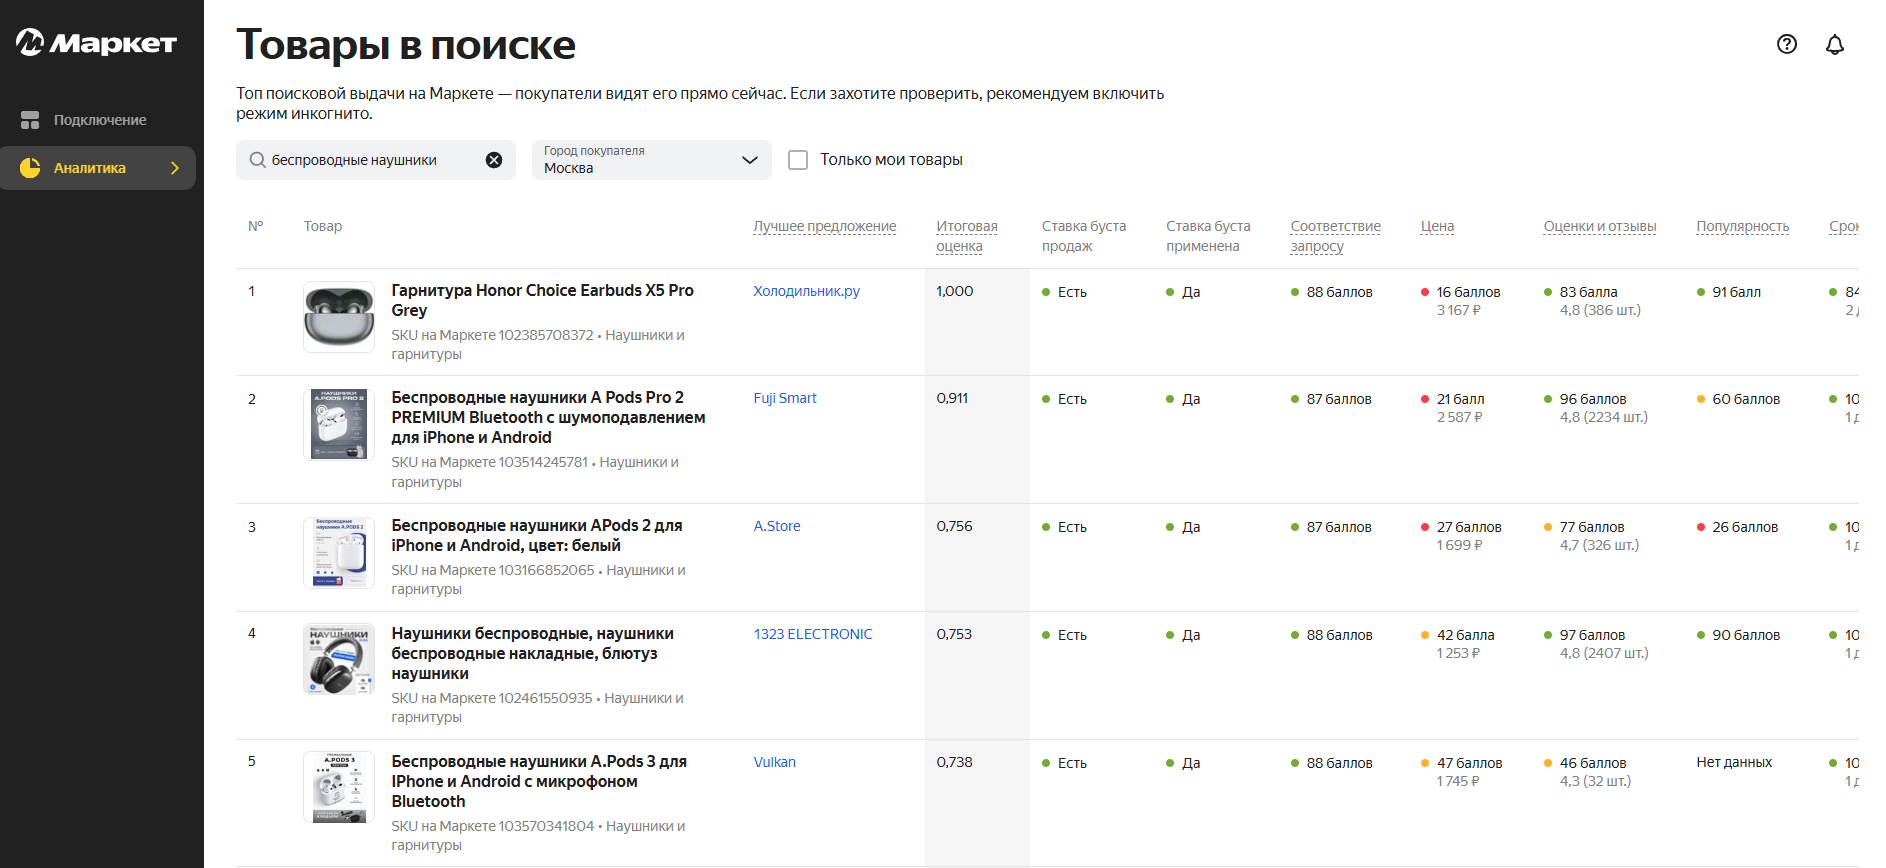Open the help question mark icon
This screenshot has width=1886, height=868.
(x=1787, y=44)
